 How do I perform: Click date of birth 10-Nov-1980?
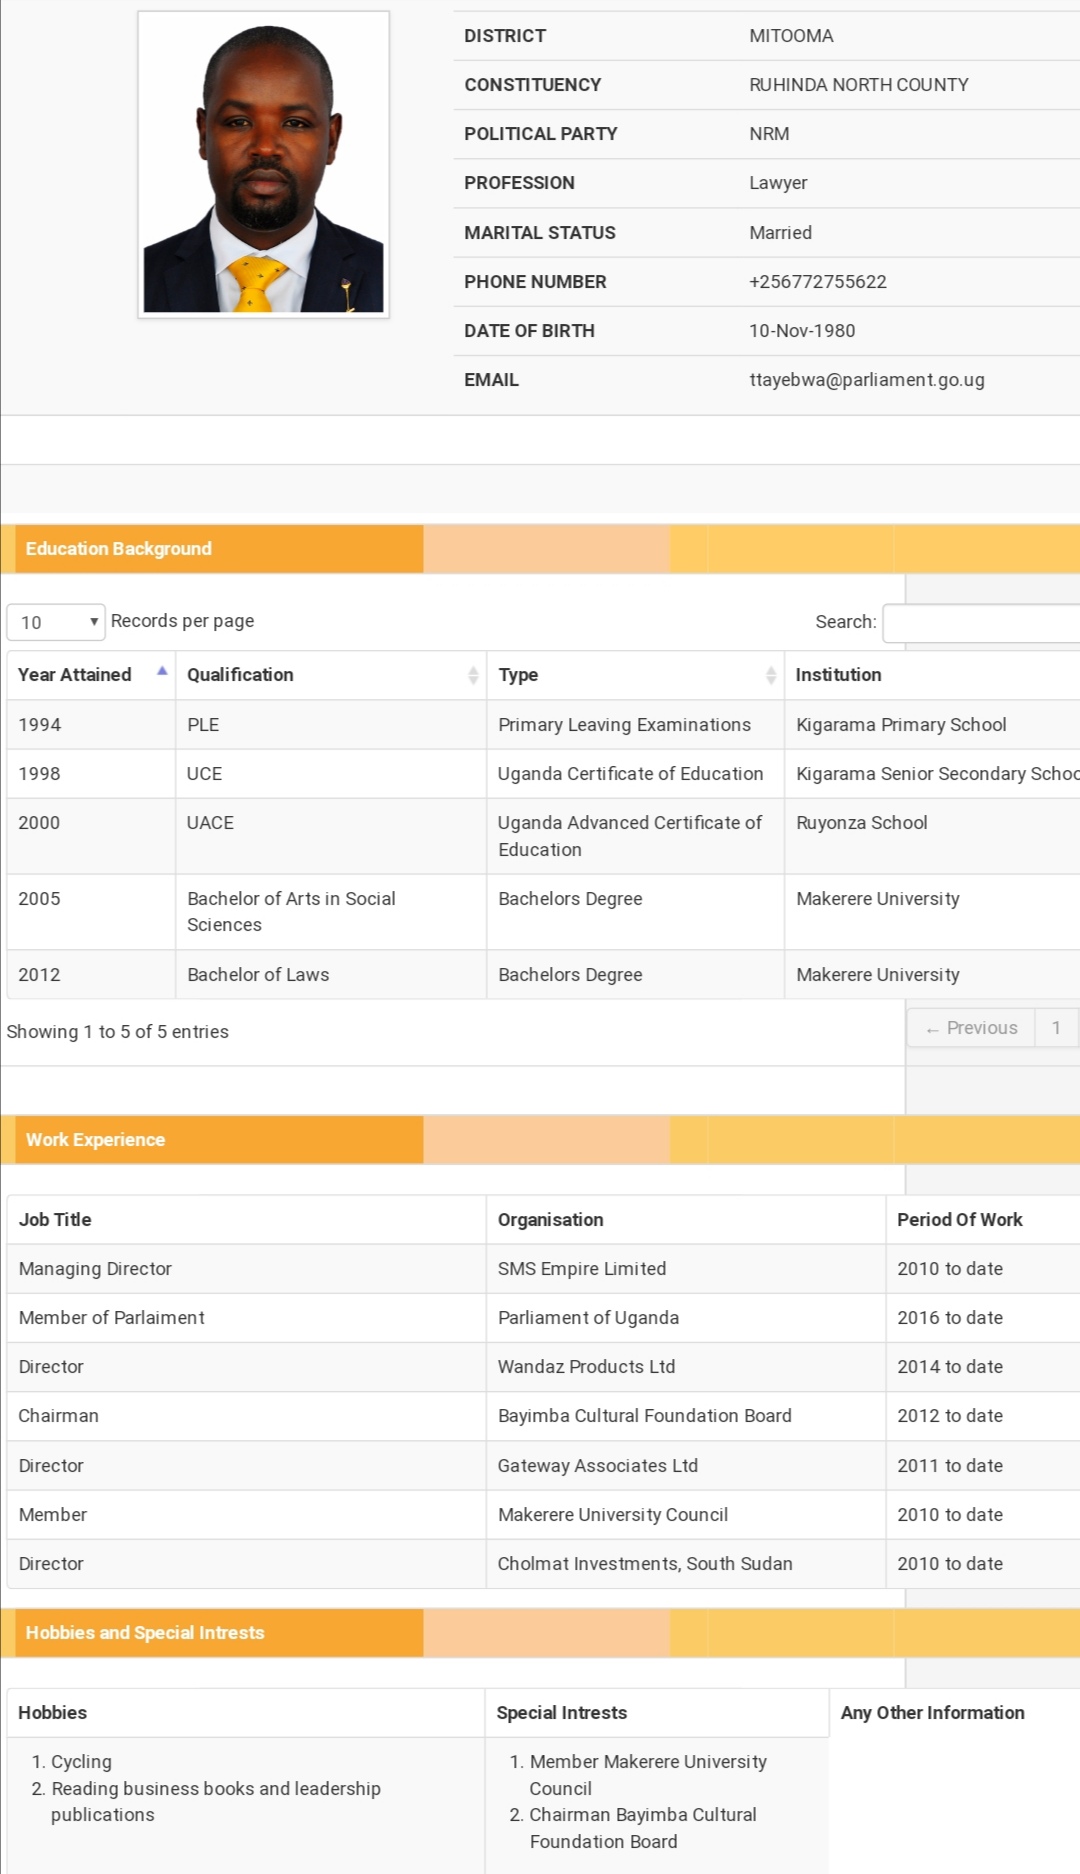pos(802,331)
